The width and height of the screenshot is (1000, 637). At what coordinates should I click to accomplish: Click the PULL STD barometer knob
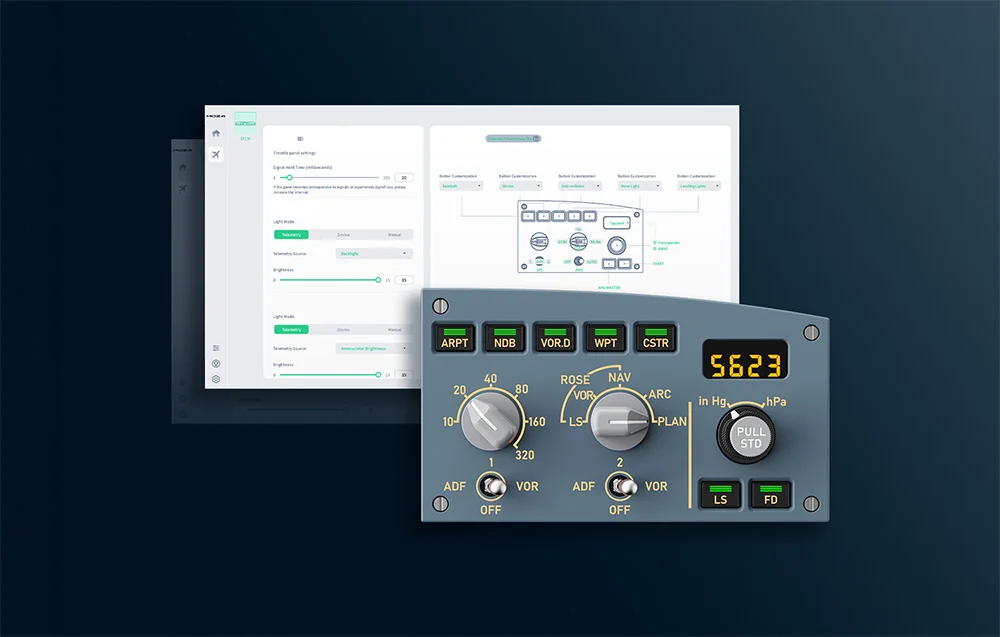point(749,437)
